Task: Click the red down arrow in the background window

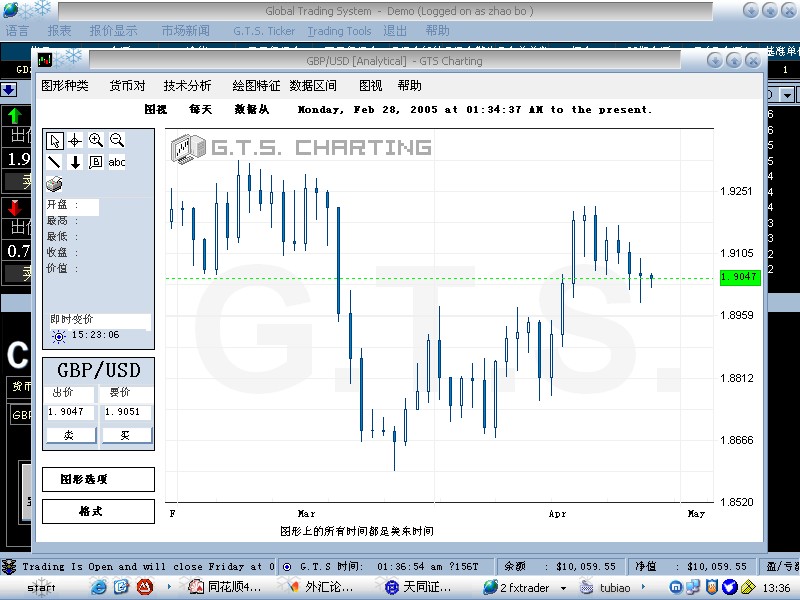Action: [15, 208]
